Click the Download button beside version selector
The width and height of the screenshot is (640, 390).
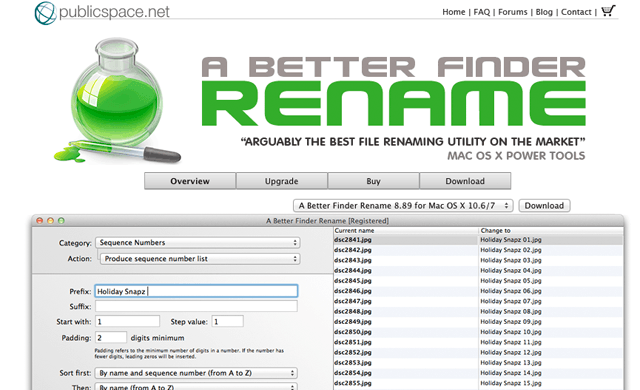[544, 206]
